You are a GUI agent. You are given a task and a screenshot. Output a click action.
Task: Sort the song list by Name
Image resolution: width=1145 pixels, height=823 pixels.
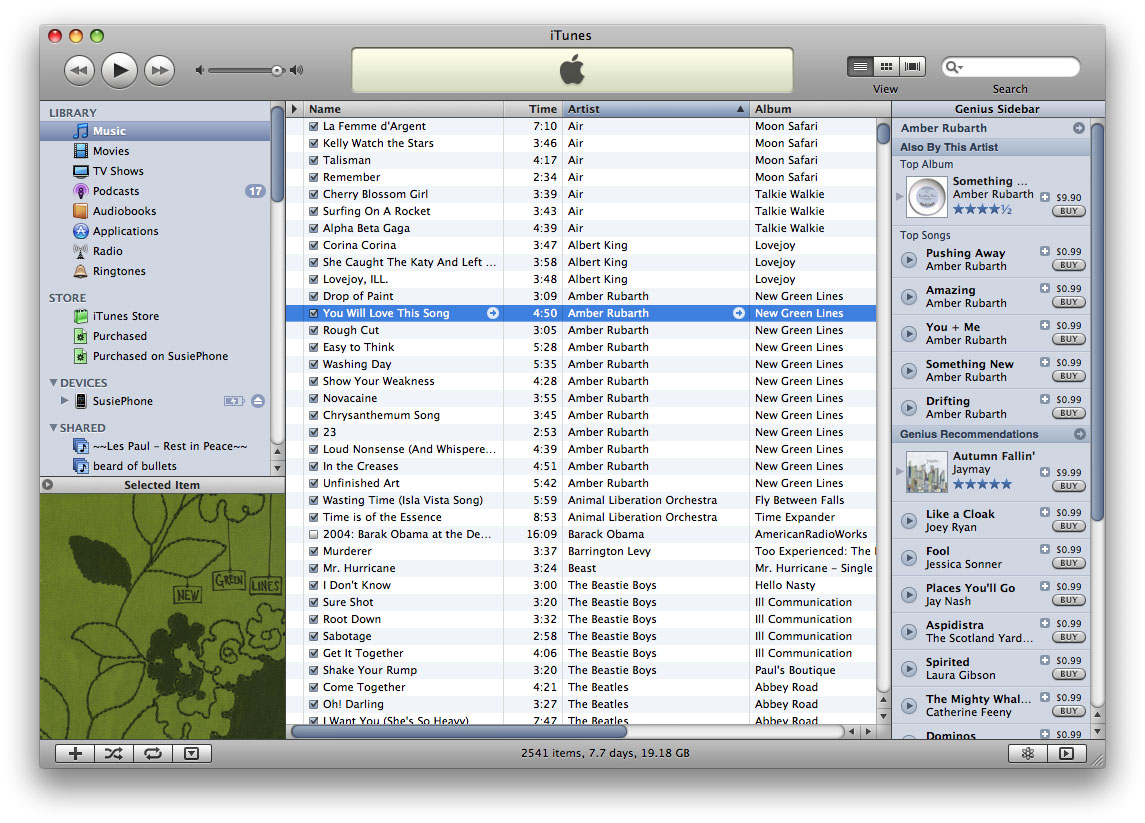(x=403, y=109)
